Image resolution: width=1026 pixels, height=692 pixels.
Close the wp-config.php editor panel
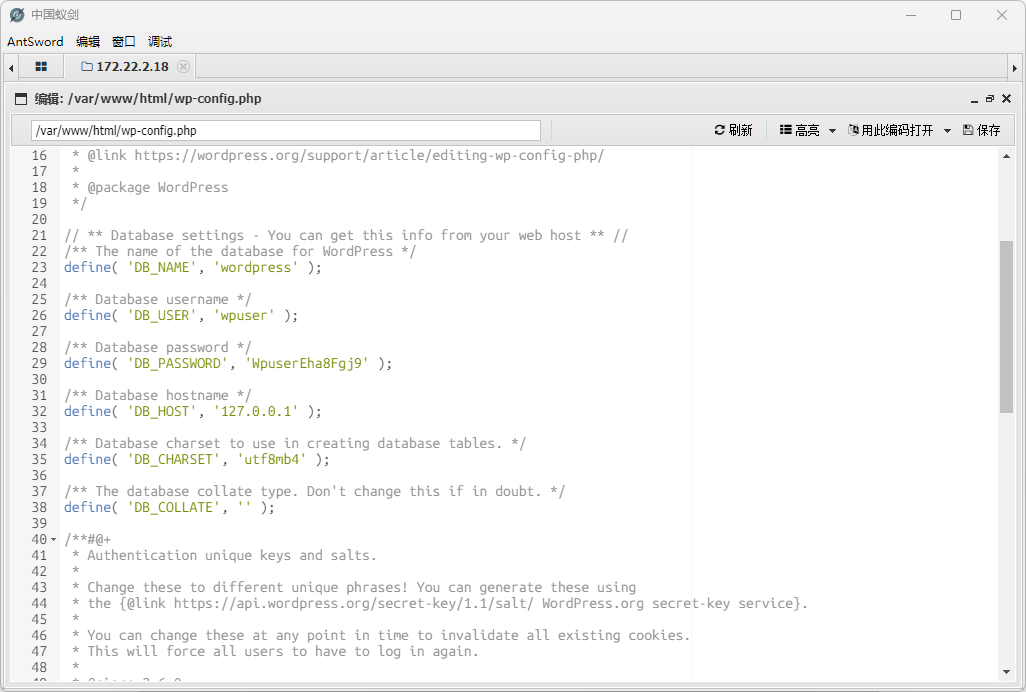1007,99
